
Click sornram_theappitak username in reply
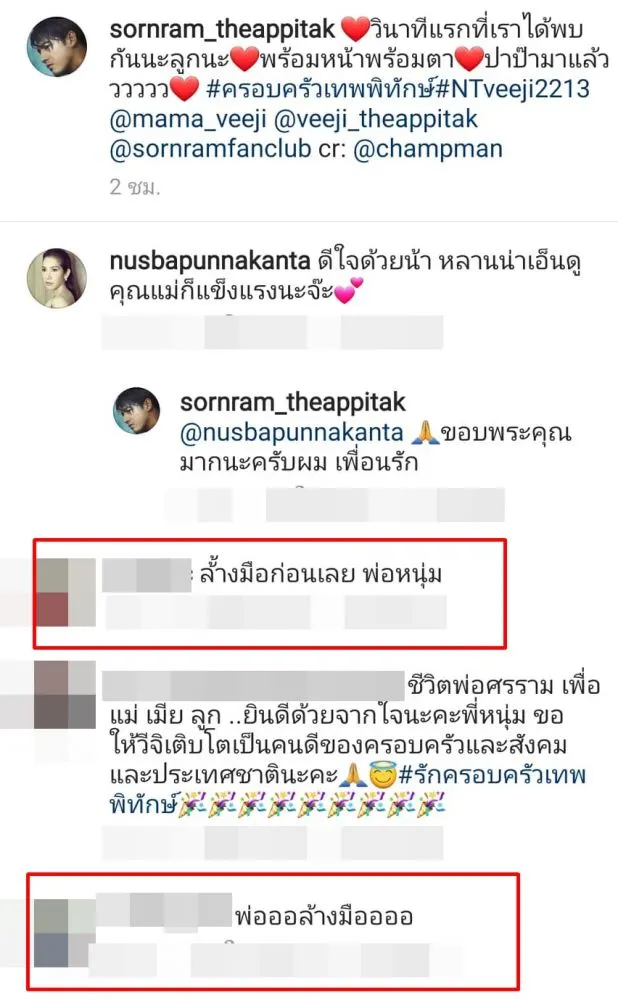pos(293,402)
